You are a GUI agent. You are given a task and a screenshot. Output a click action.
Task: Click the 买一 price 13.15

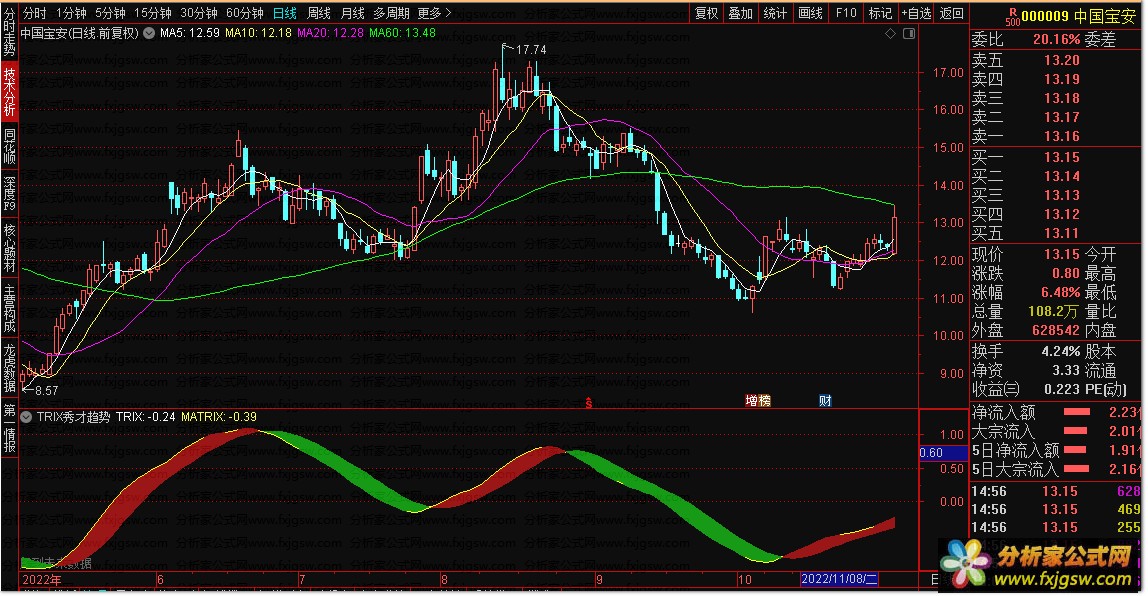(1062, 157)
